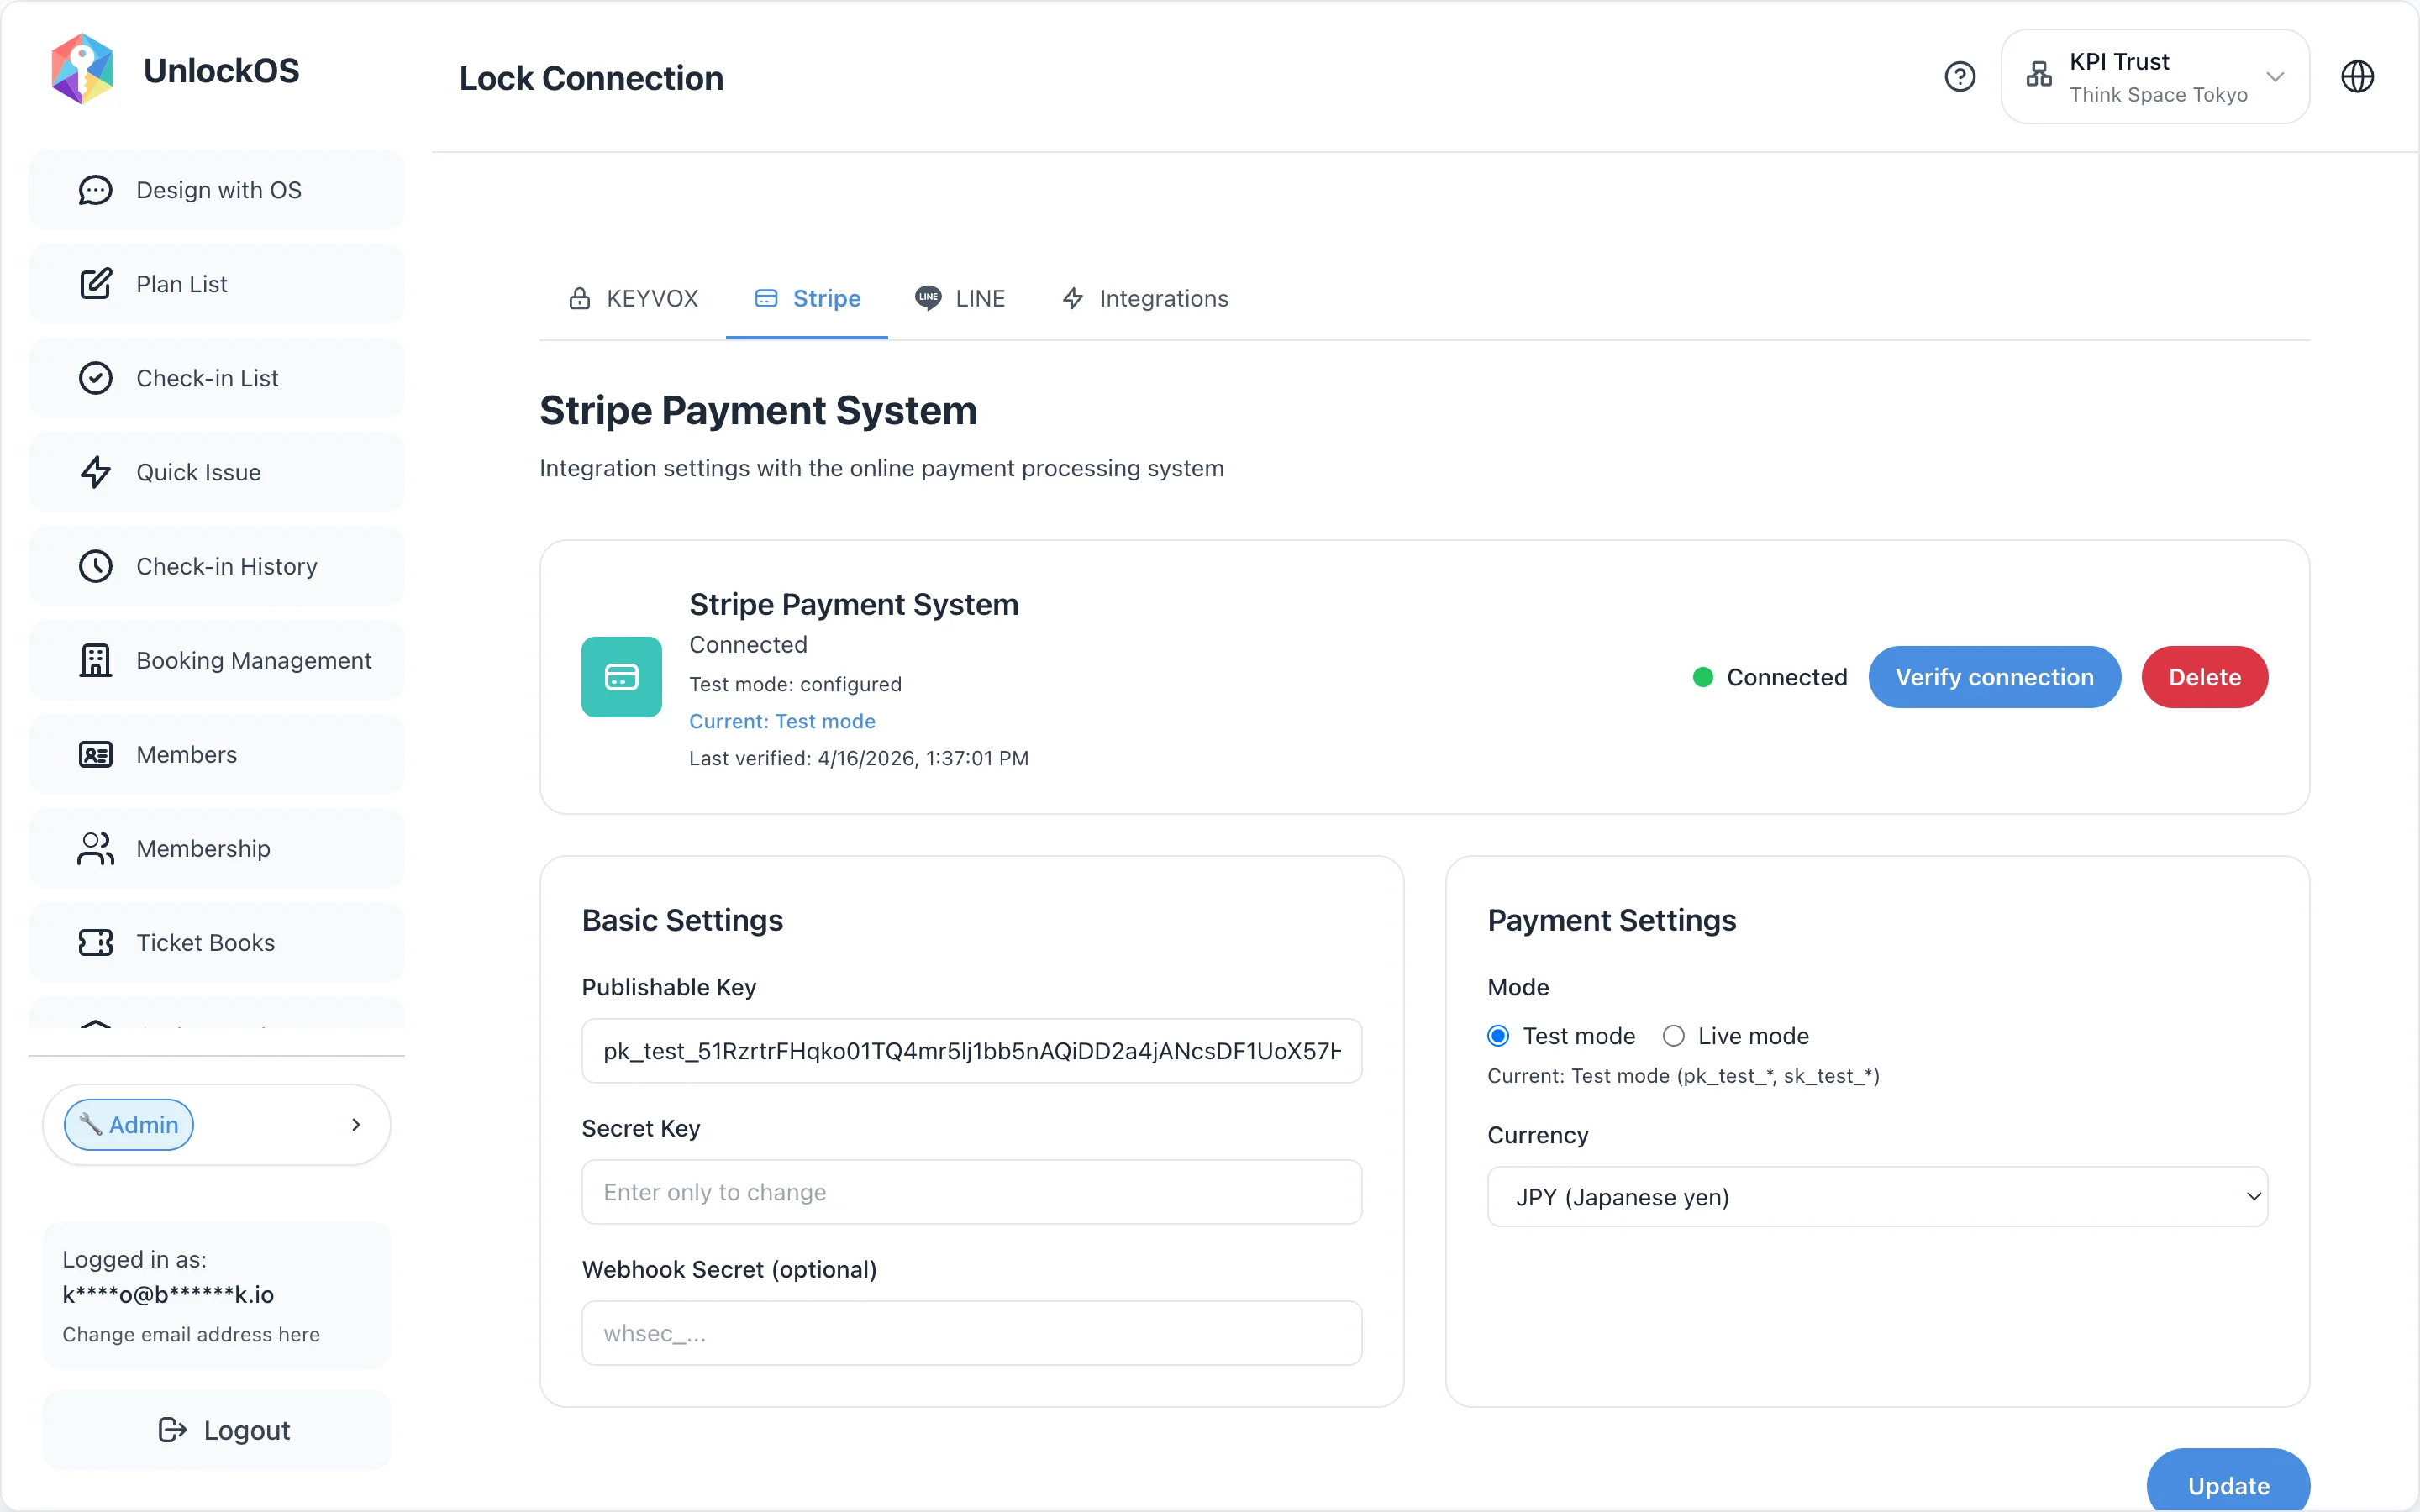Click the Quick Issue lightning icon
The image size is (2420, 1512).
95,472
